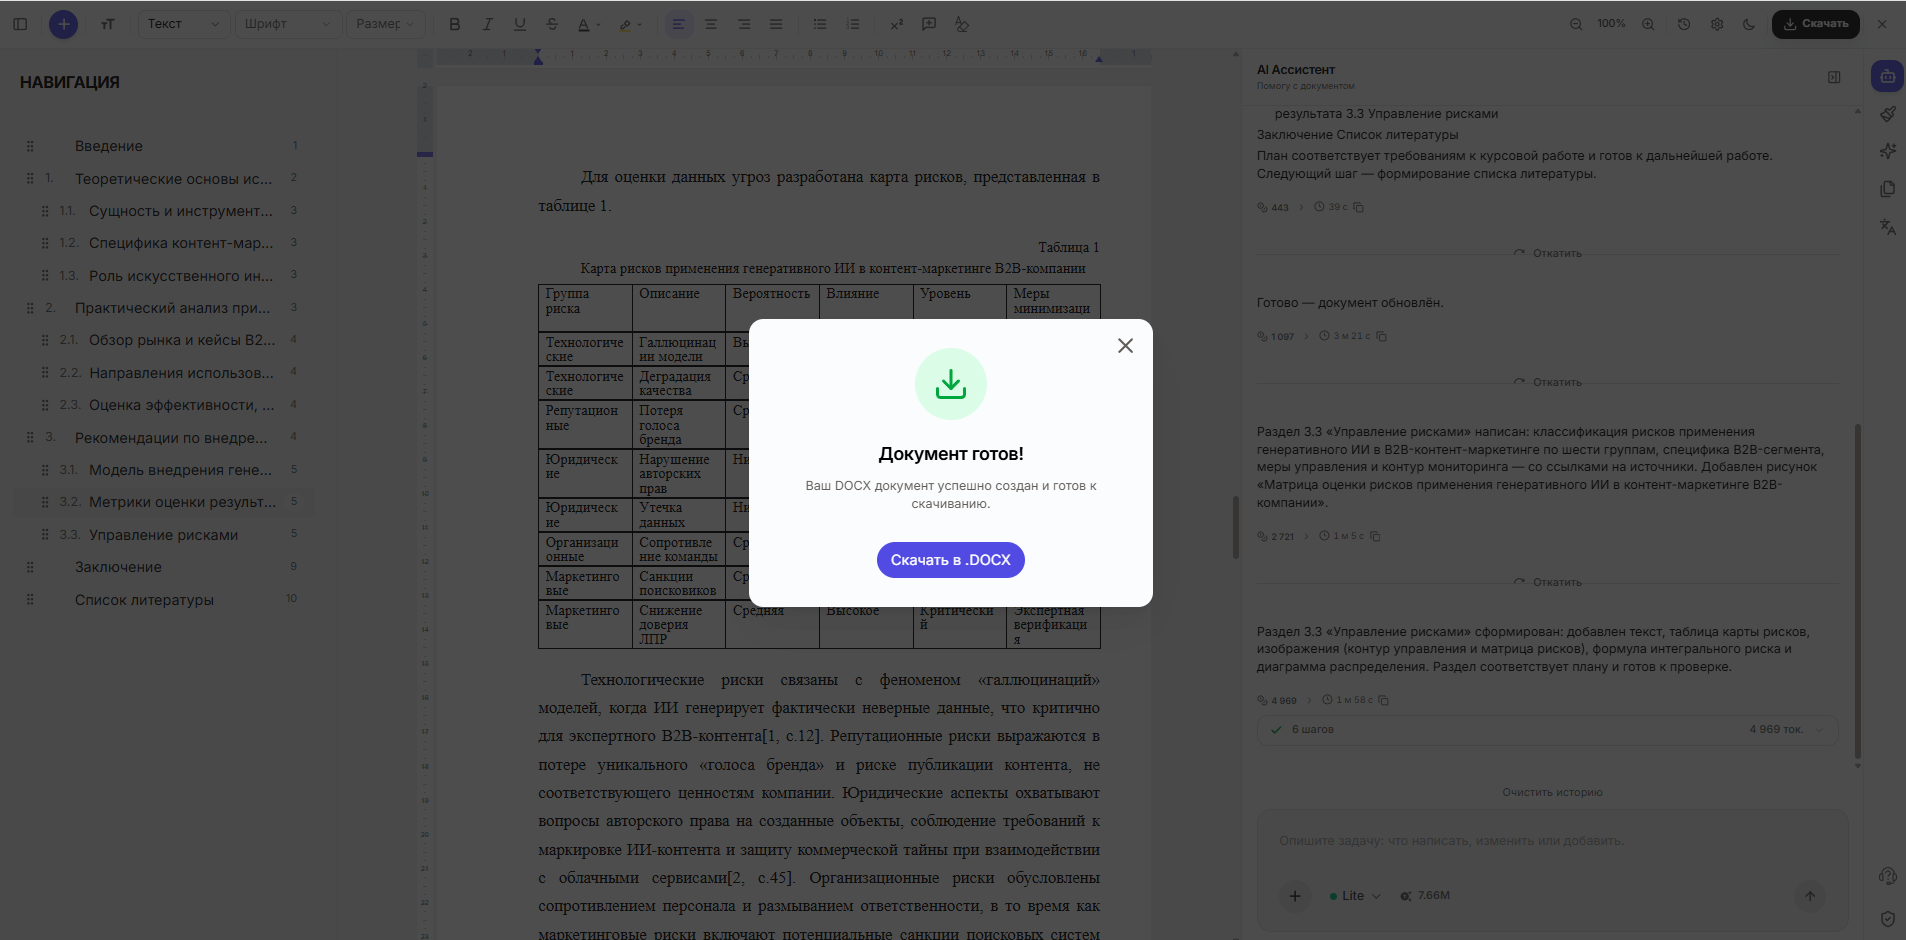
Task: Clear formatting with the eraser icon
Action: [962, 24]
